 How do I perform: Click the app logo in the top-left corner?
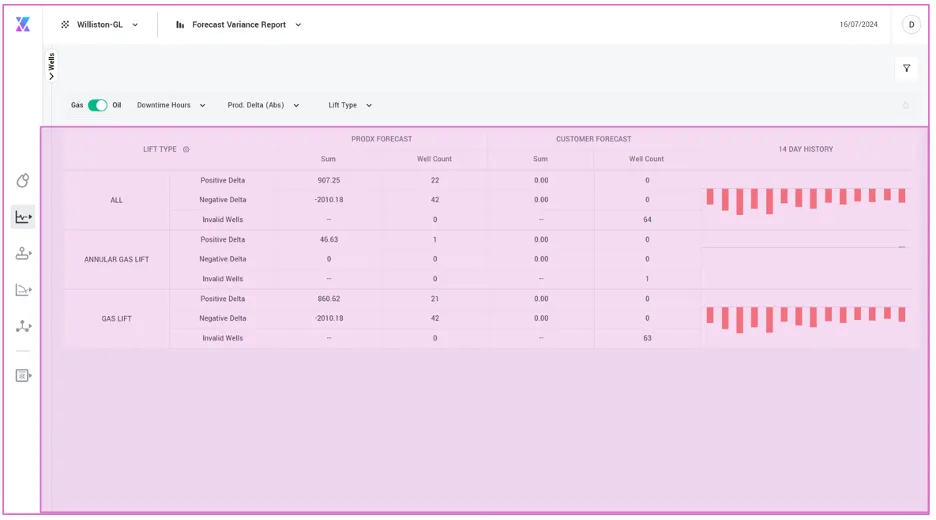pos(23,24)
